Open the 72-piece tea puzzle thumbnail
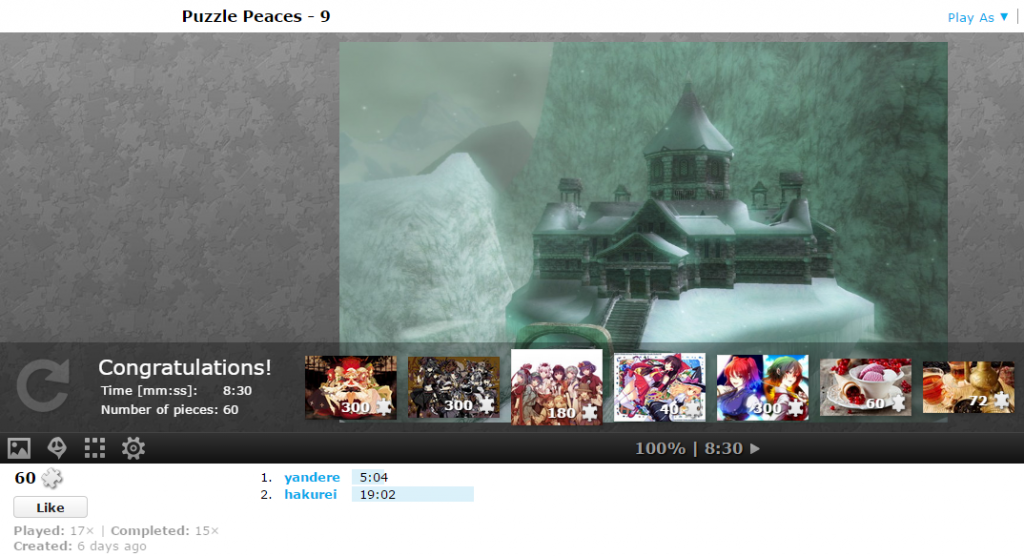 click(x=968, y=387)
